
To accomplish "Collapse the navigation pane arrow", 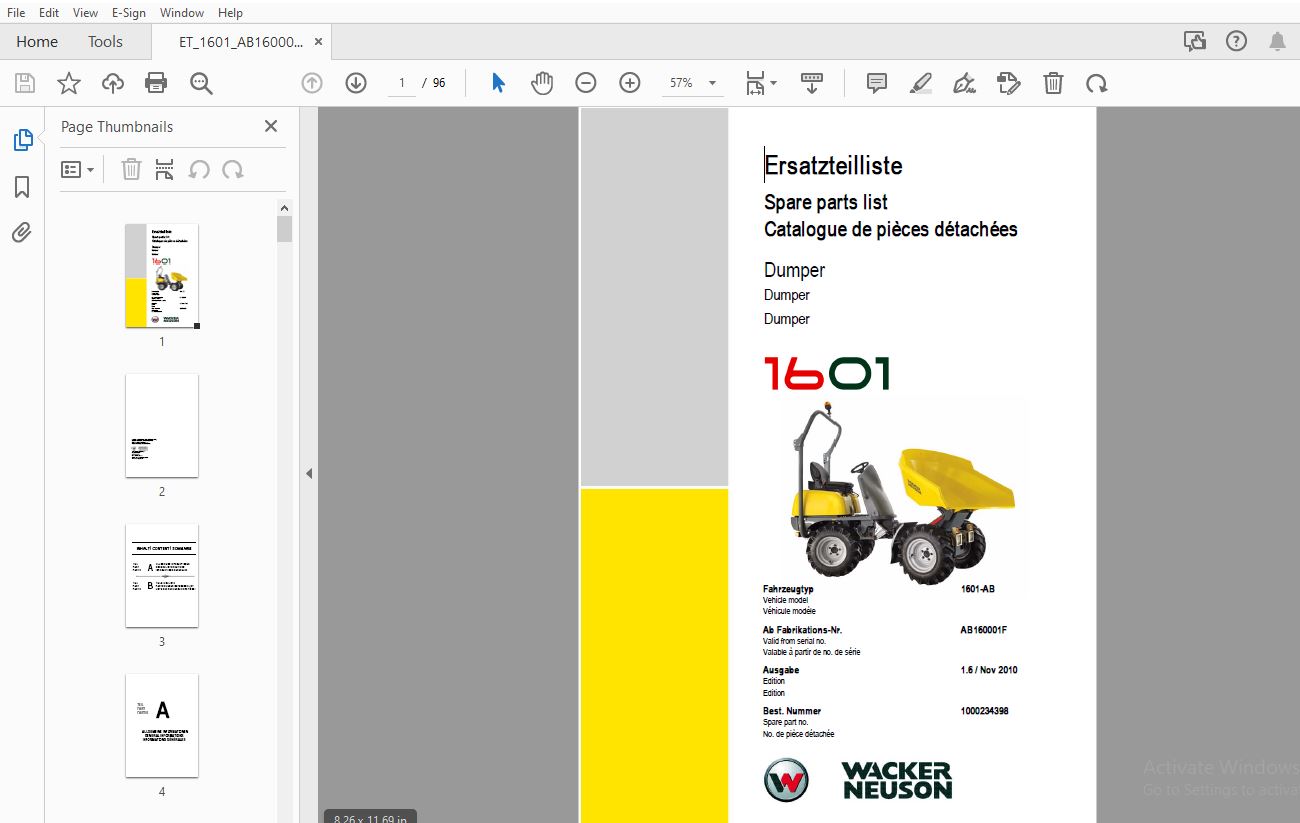I will [309, 474].
